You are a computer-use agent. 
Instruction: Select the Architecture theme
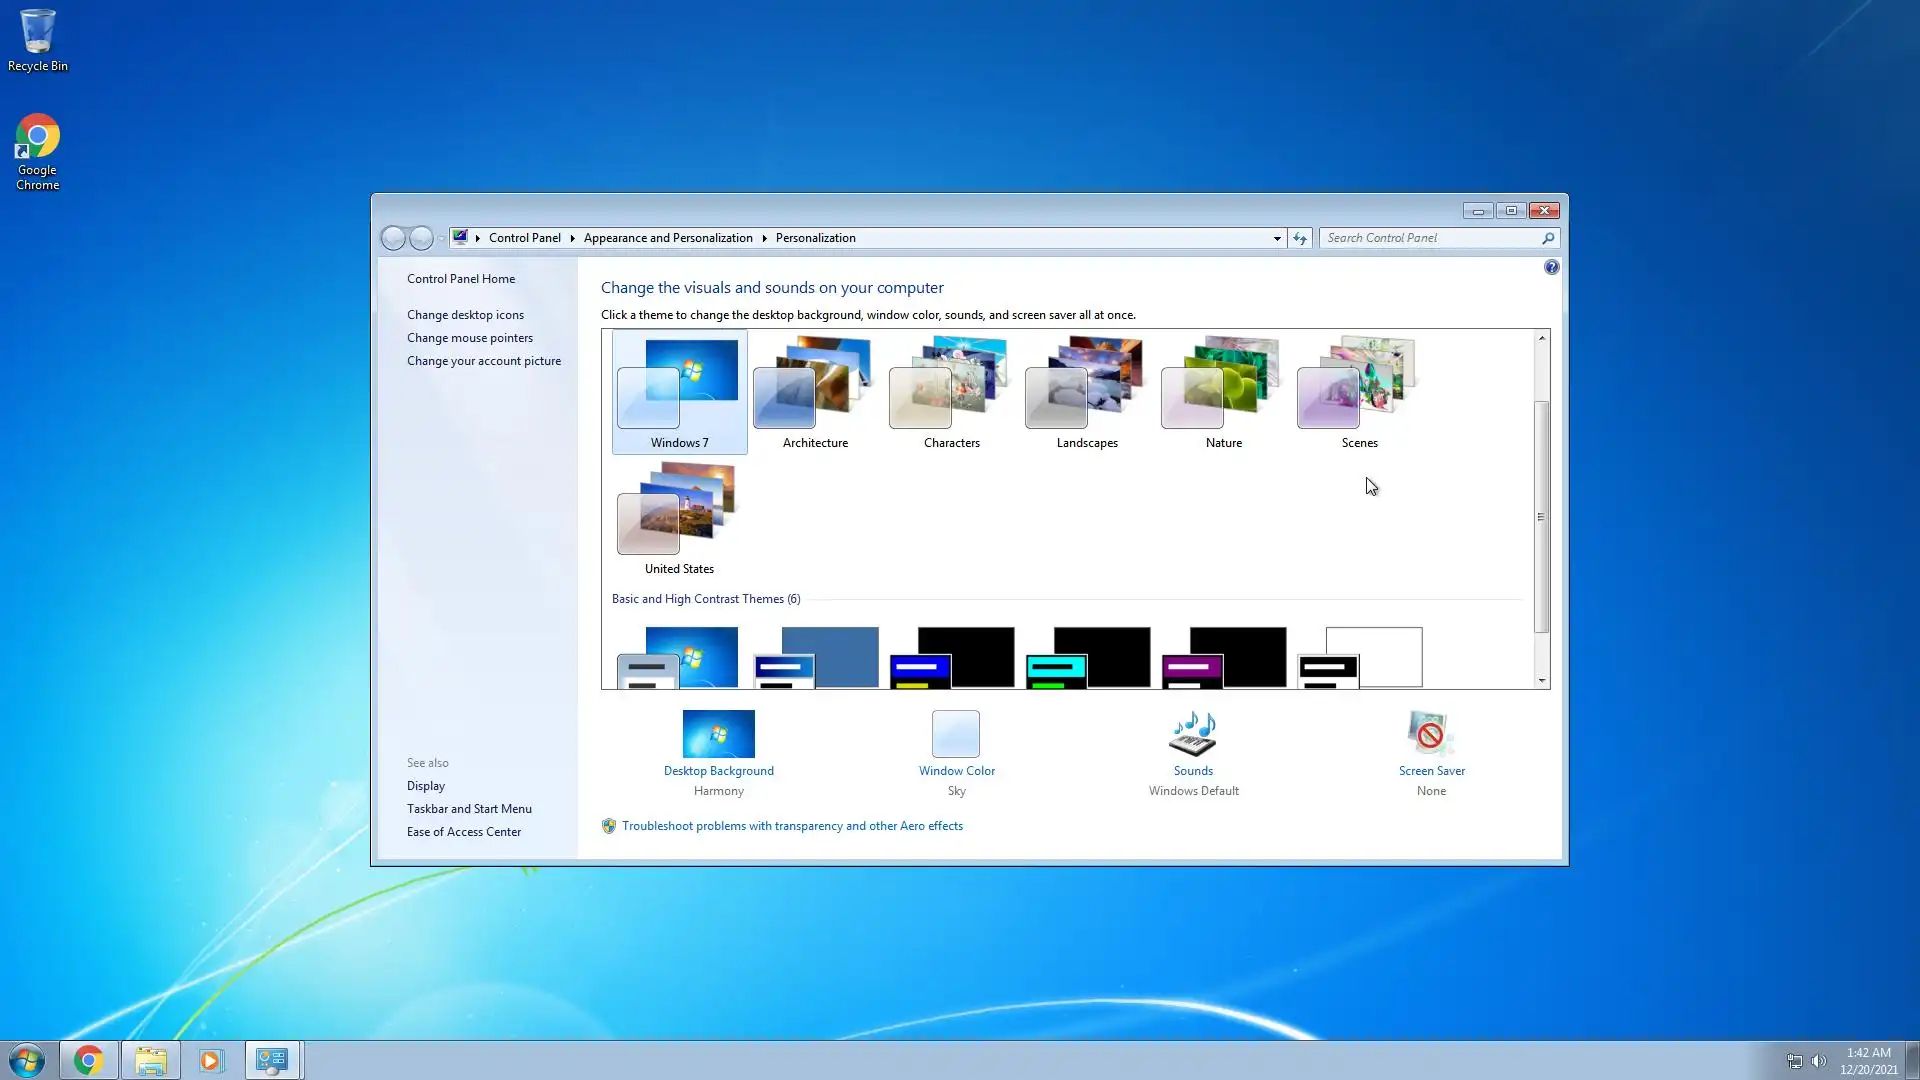tap(815, 392)
